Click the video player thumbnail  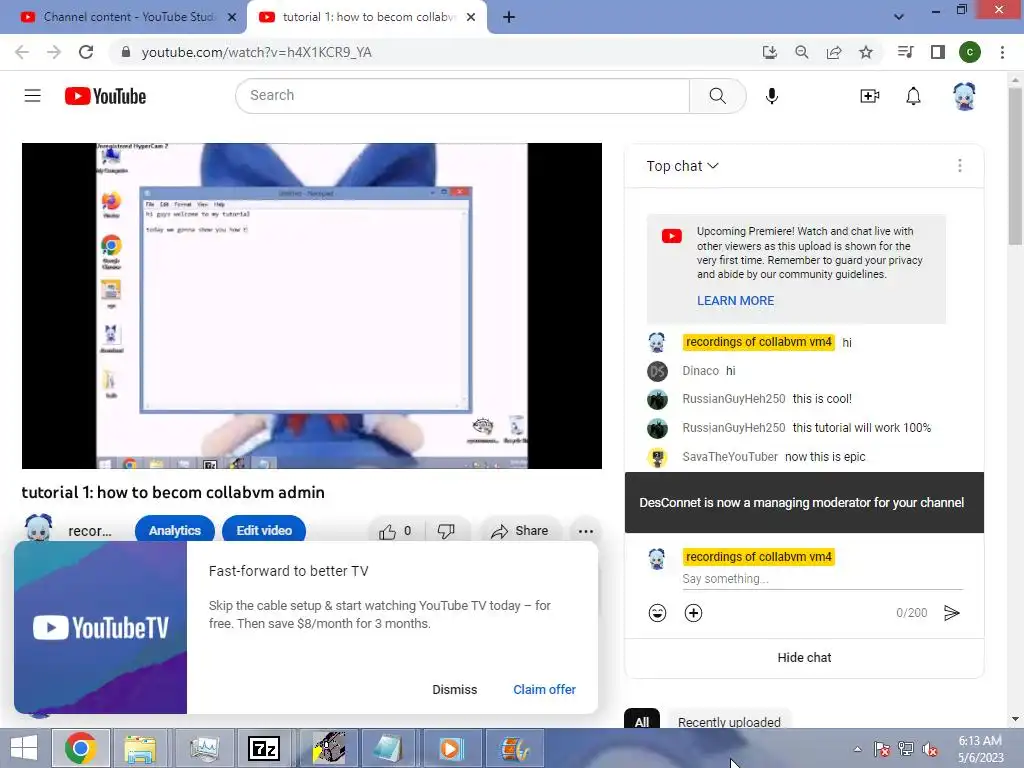(x=312, y=306)
